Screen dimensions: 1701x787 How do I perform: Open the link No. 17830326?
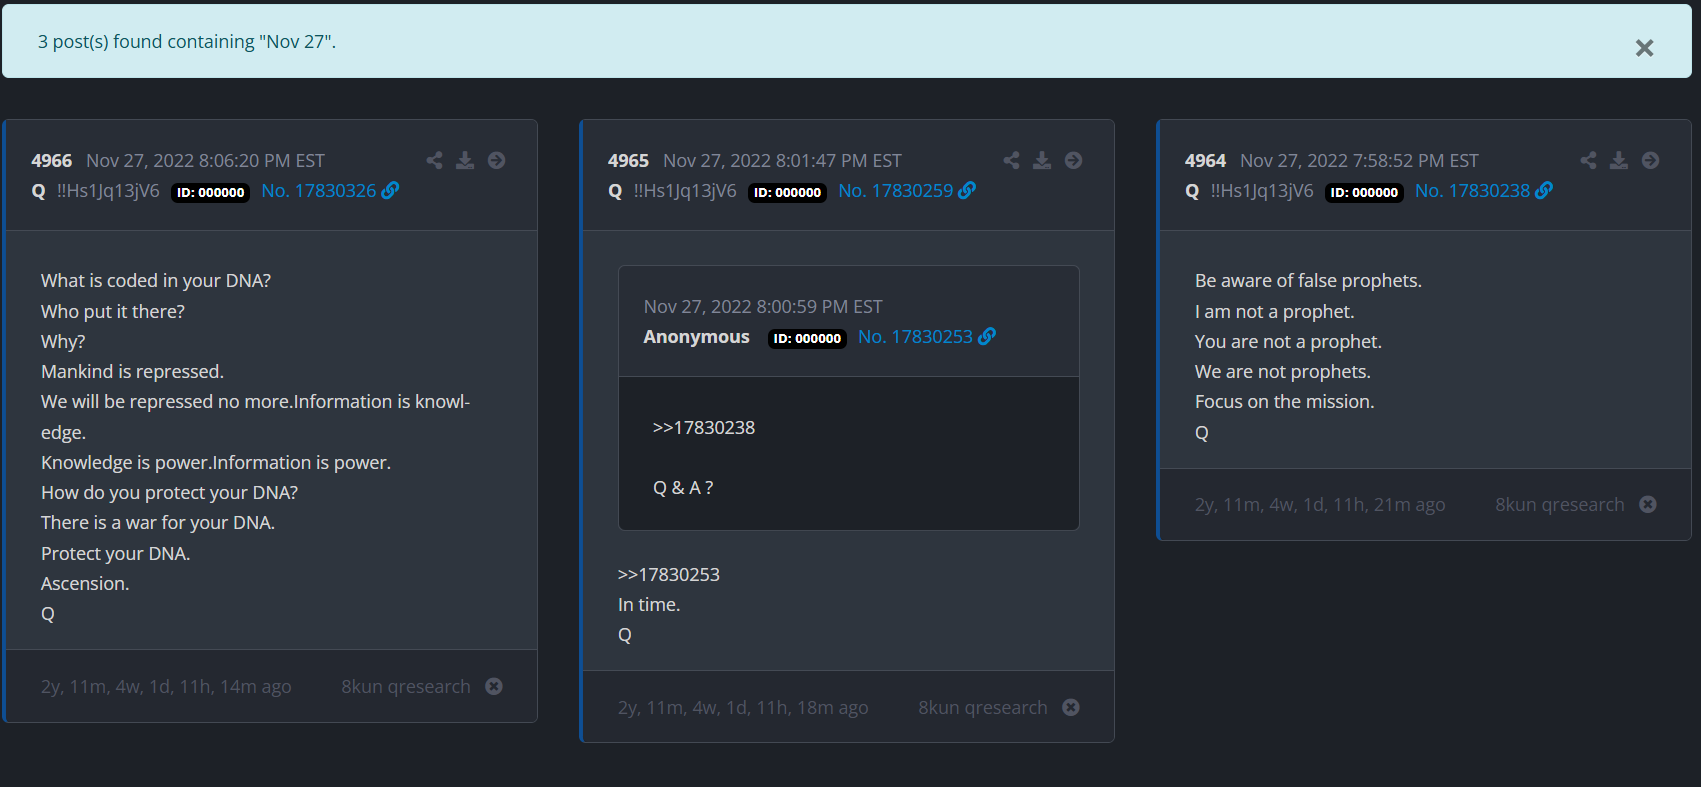pyautogui.click(x=329, y=191)
